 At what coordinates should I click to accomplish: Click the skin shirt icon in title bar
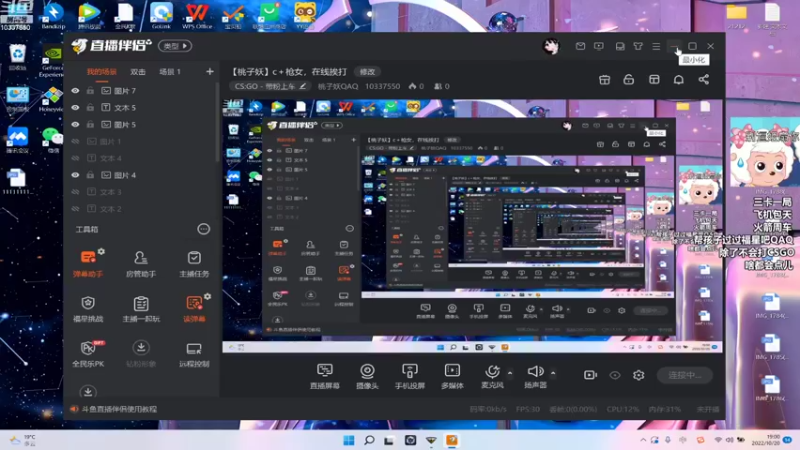tap(638, 46)
